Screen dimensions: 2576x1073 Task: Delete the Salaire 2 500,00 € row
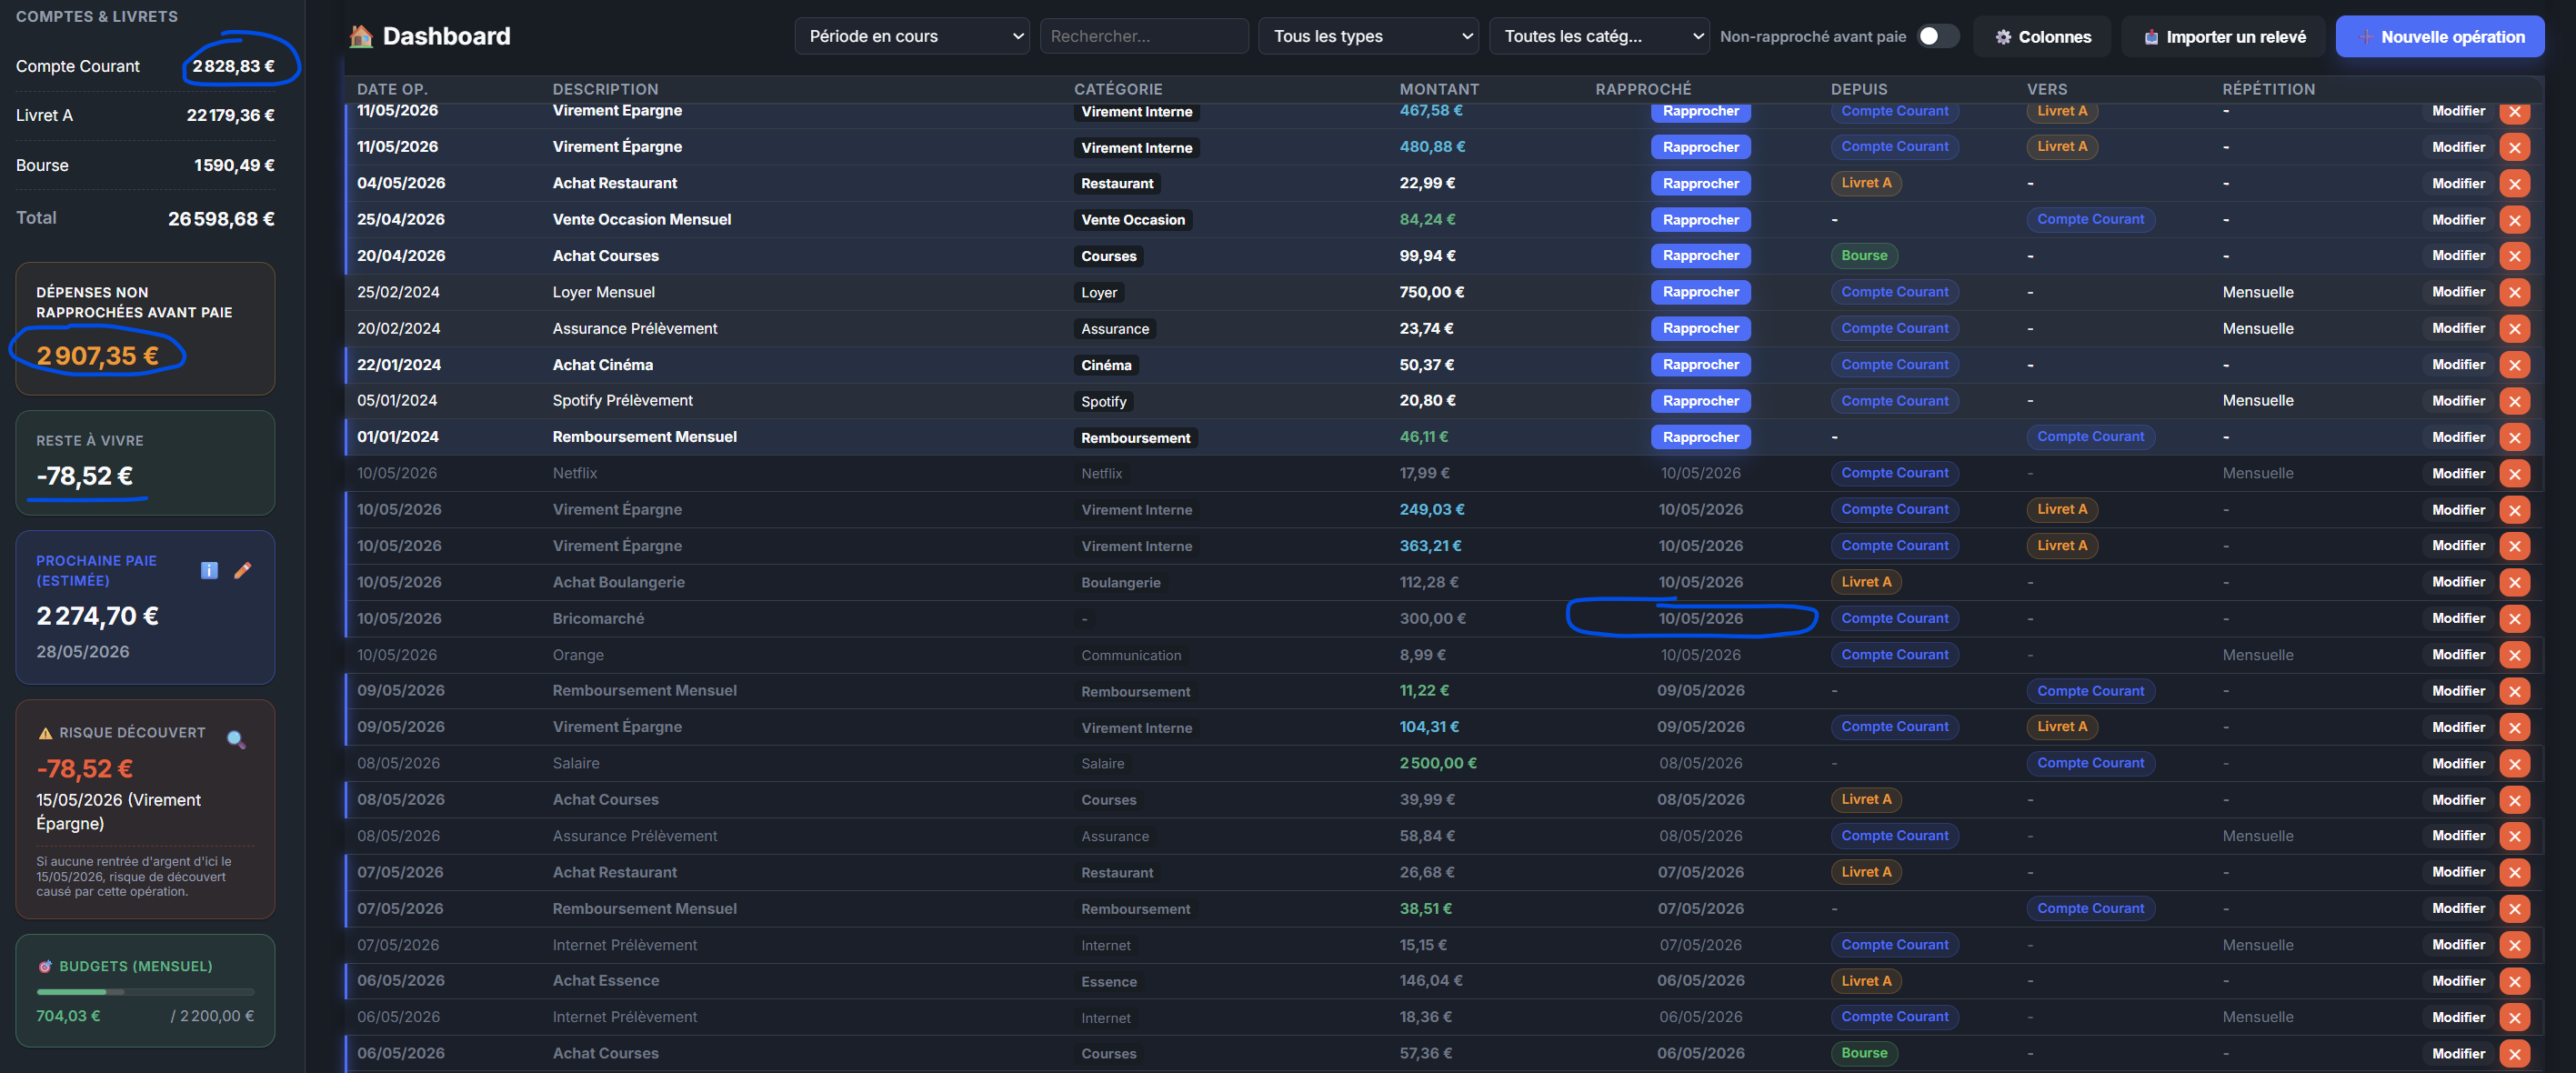(x=2514, y=763)
